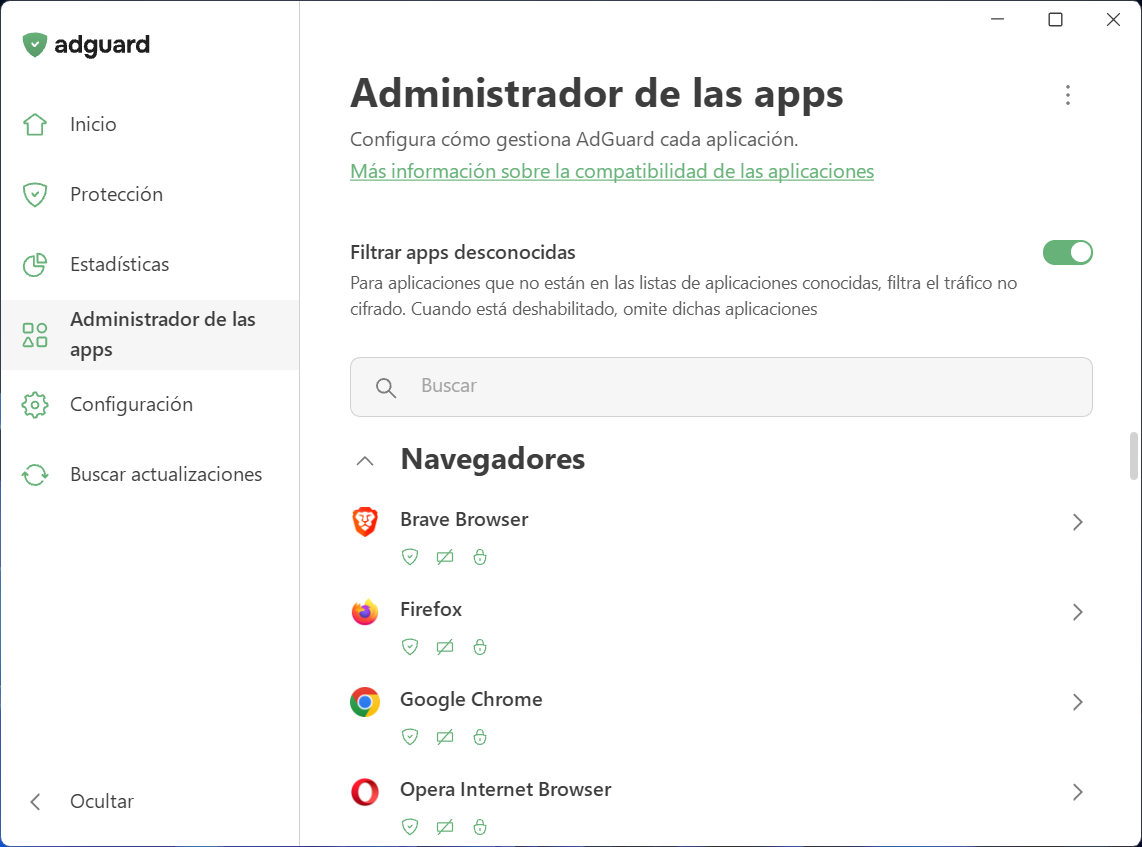Viewport: 1142px width, 847px height.
Task: Click the gear icon beside Configuración
Action: [35, 405]
